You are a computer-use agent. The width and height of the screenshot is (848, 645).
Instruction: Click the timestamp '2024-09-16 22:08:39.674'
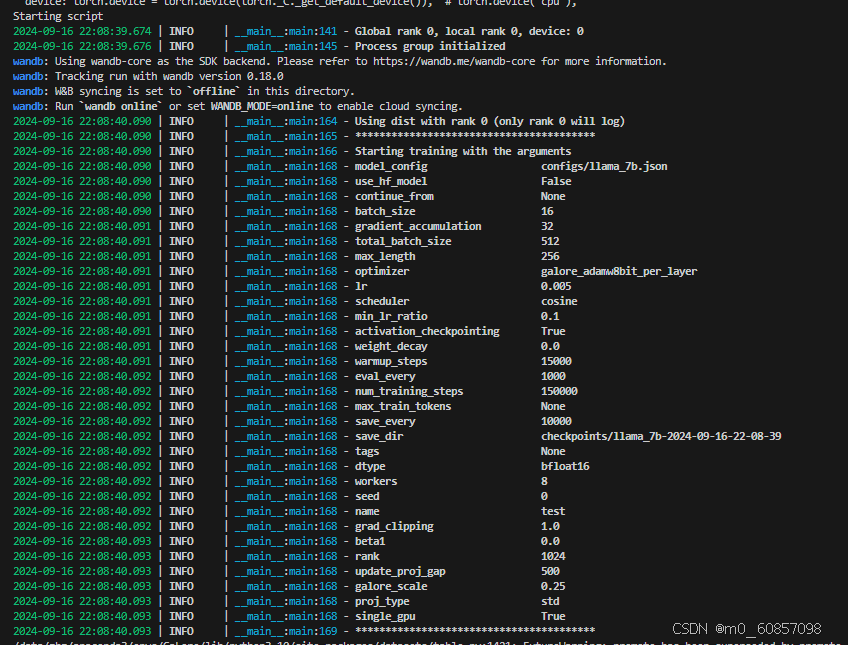tap(82, 31)
